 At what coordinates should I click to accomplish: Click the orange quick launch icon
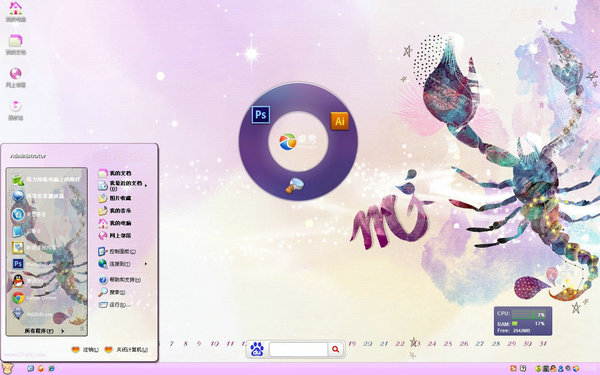41,368
